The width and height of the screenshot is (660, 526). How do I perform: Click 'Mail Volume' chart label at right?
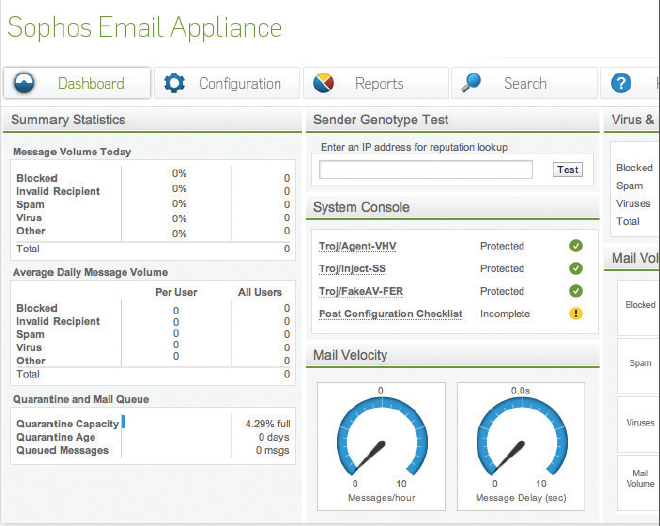pyautogui.click(x=640, y=478)
